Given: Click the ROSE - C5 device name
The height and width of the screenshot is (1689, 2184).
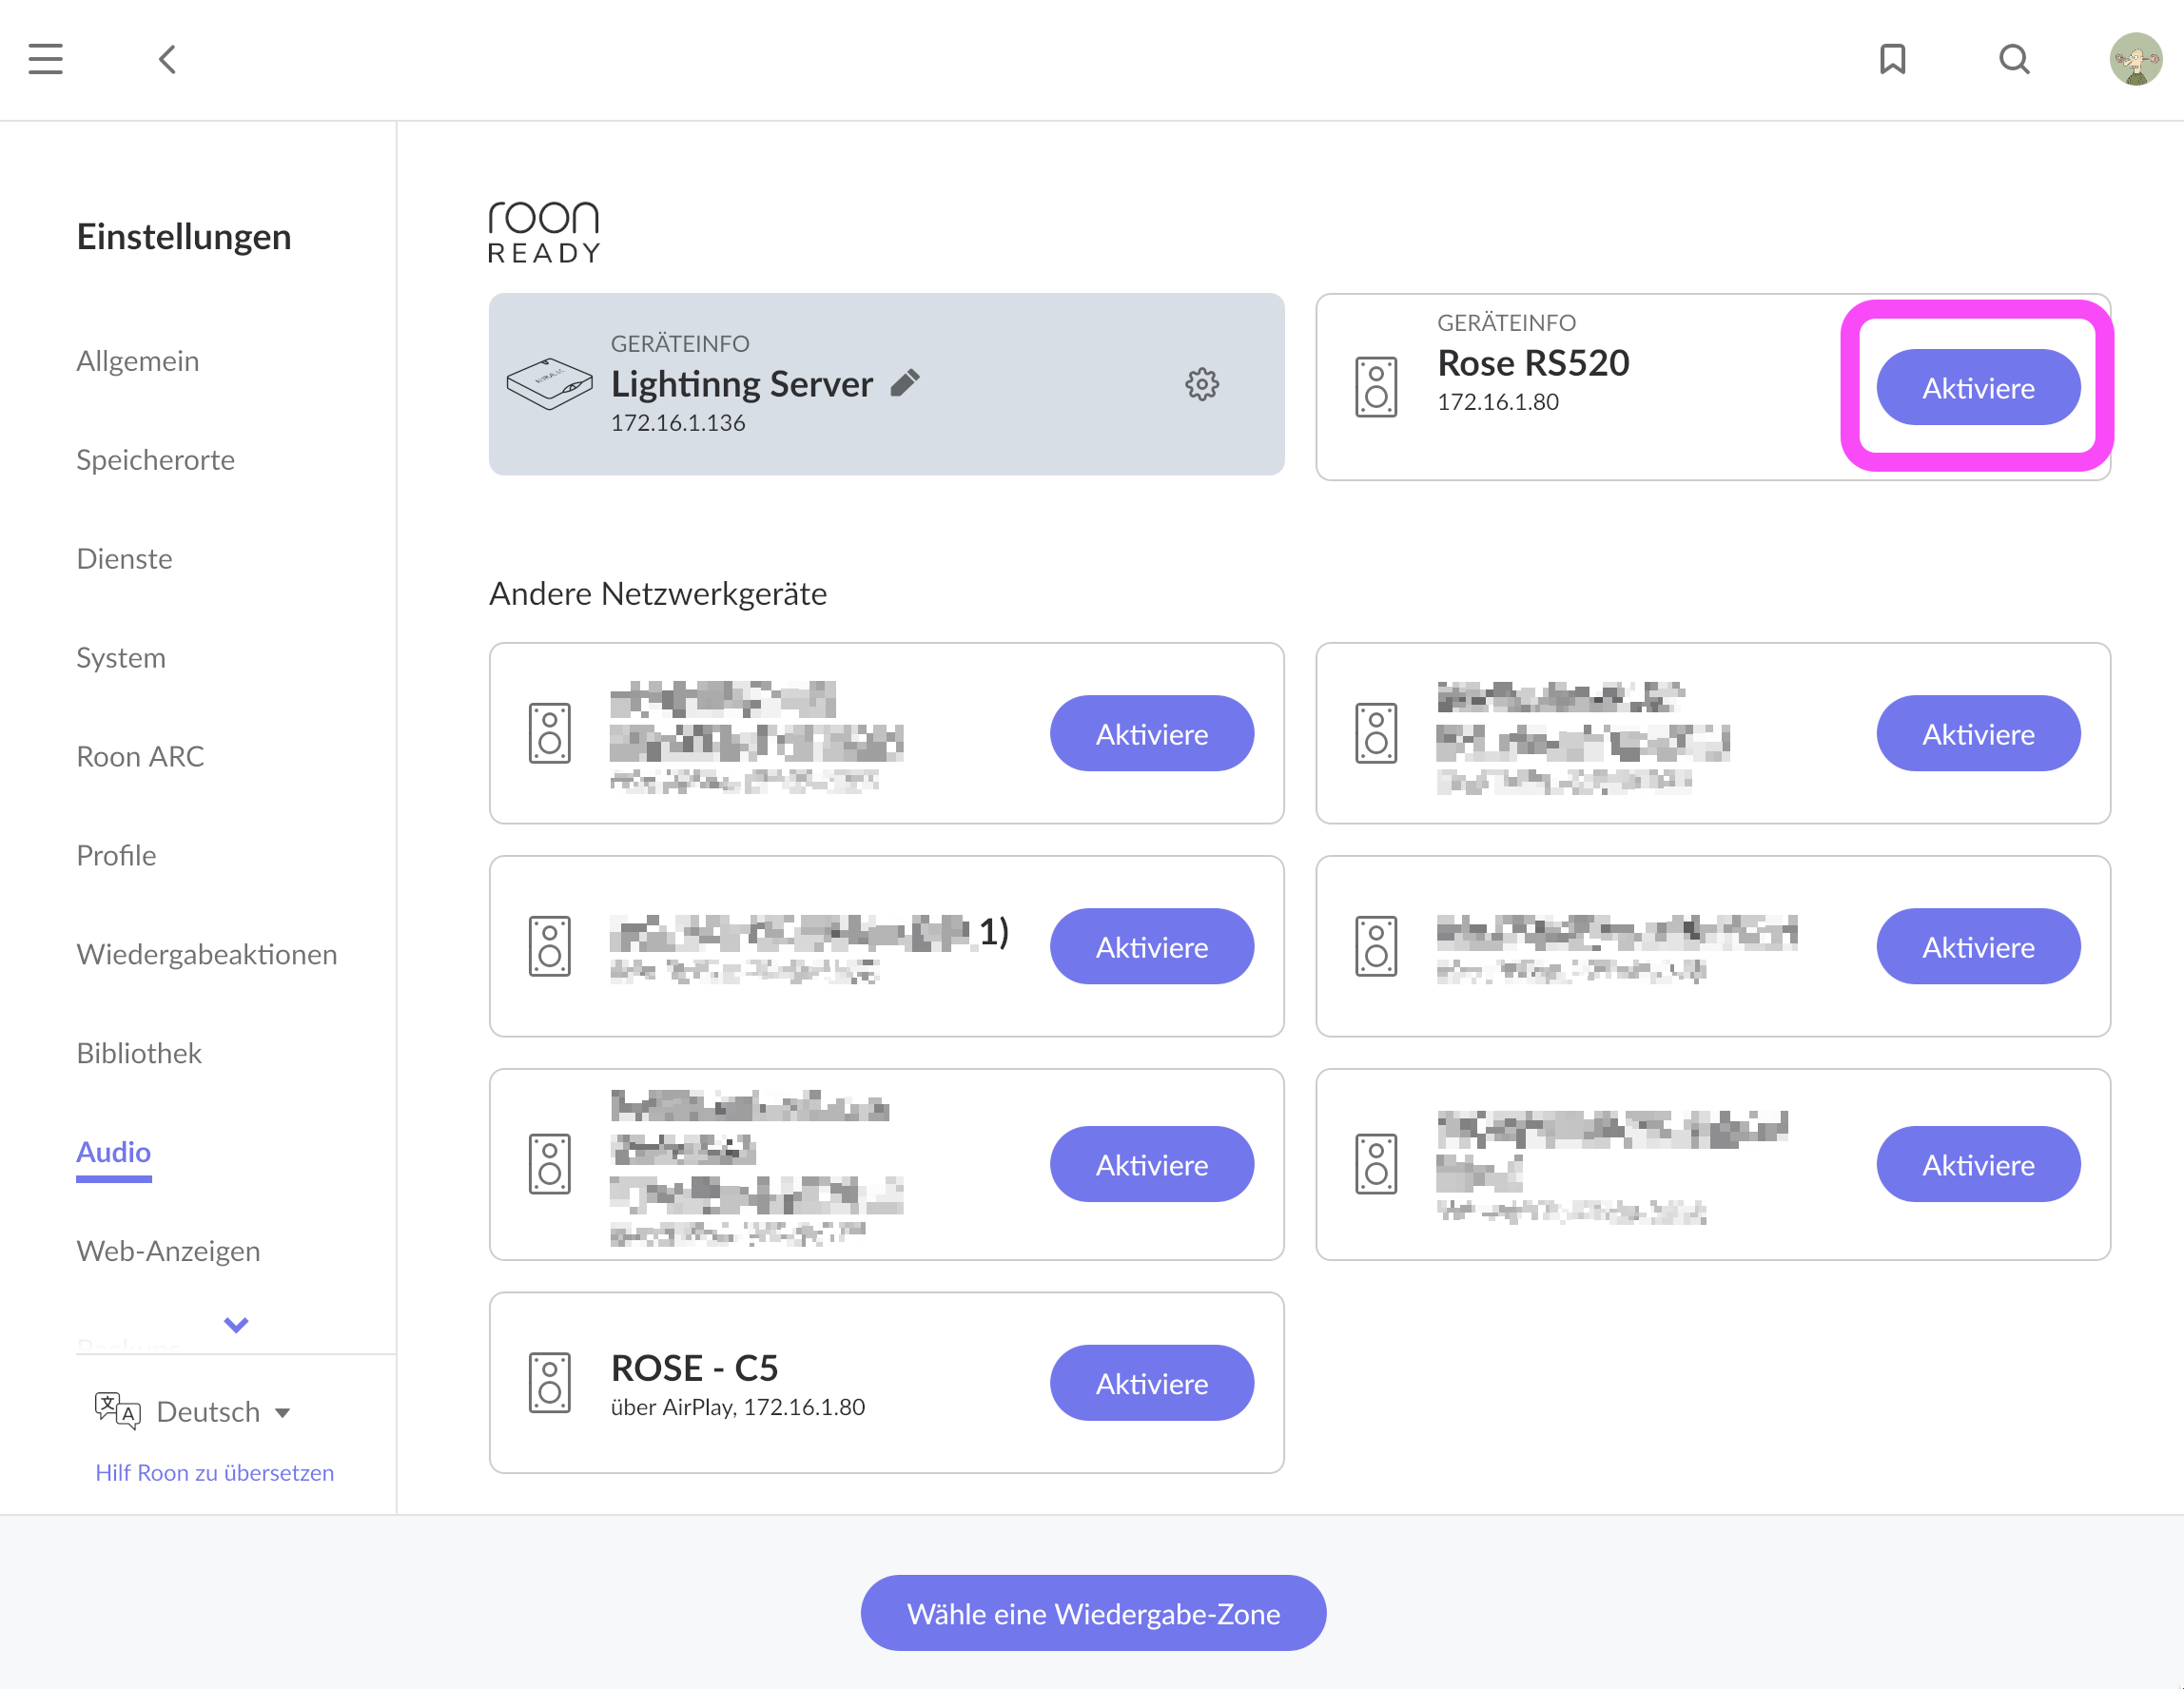Looking at the screenshot, I should [694, 1368].
